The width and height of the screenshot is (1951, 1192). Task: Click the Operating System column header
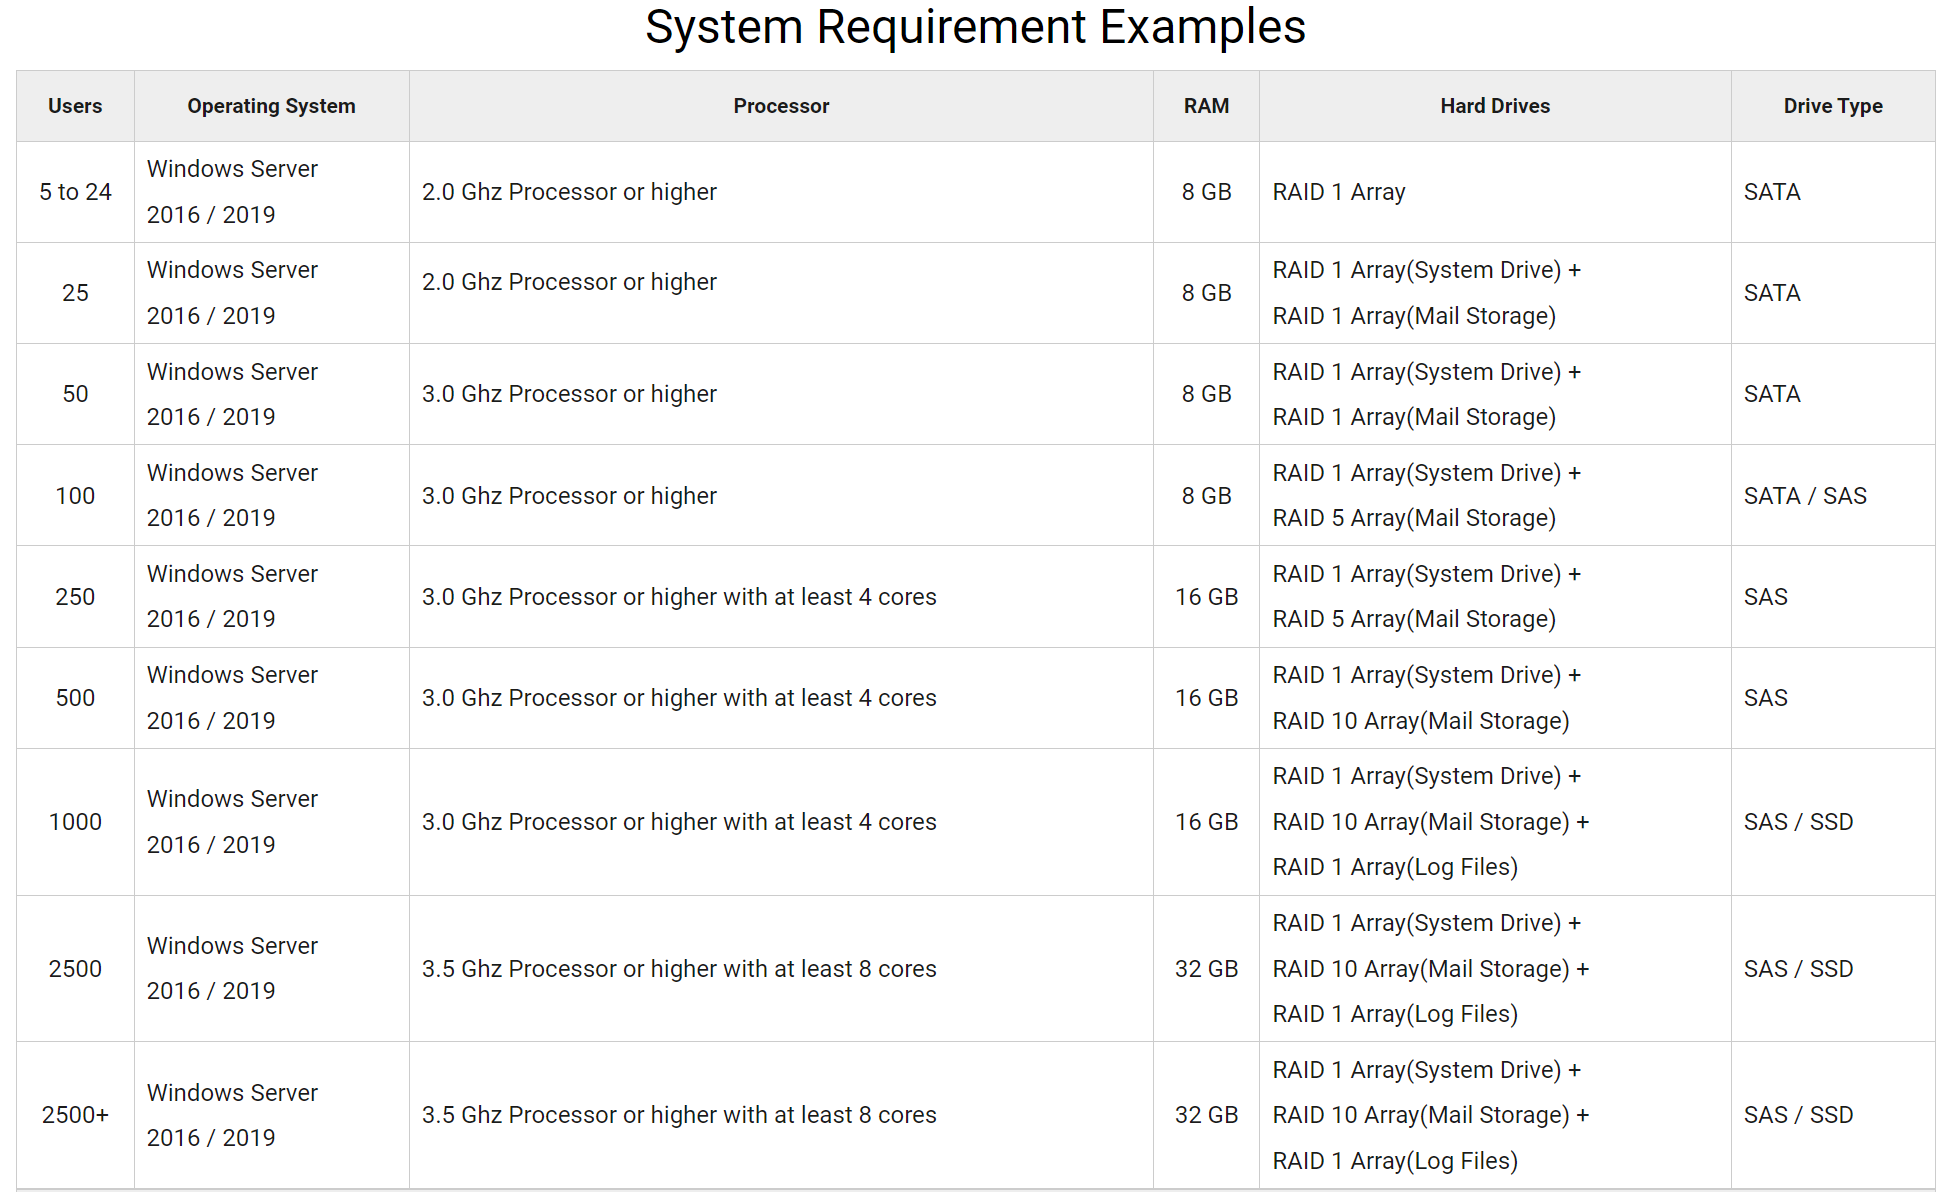tap(271, 106)
